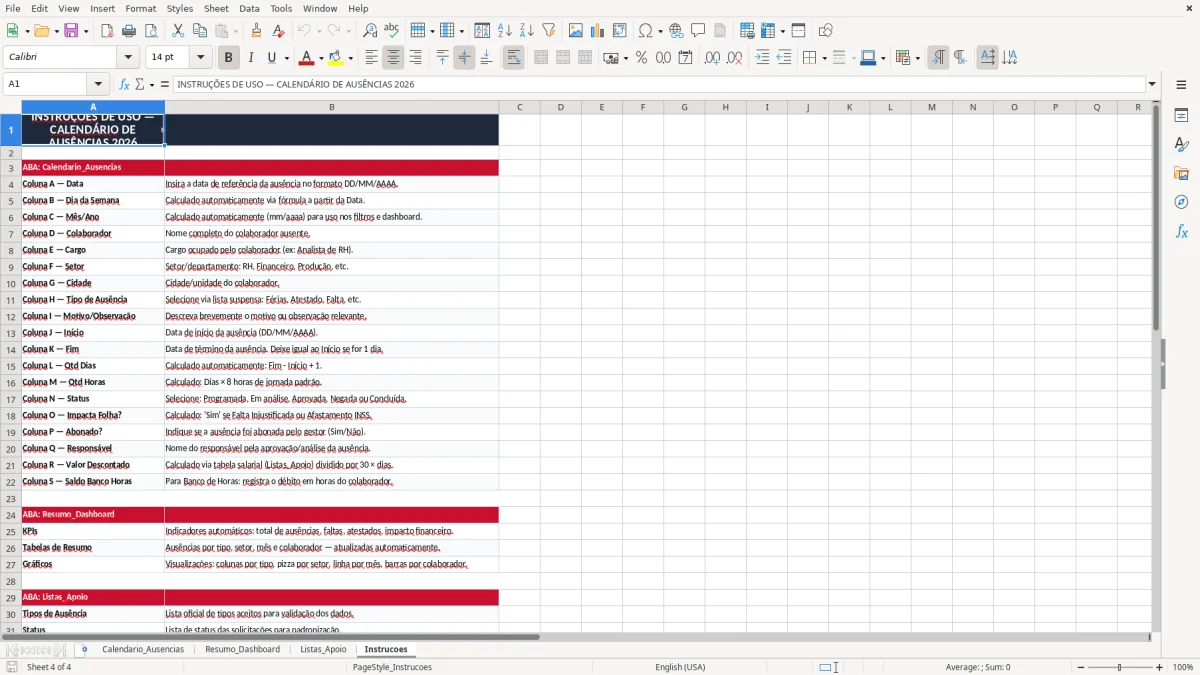Switch to the Resumo_Dashboard sheet tab
Screen dimensions: 1200x675
[x=243, y=649]
